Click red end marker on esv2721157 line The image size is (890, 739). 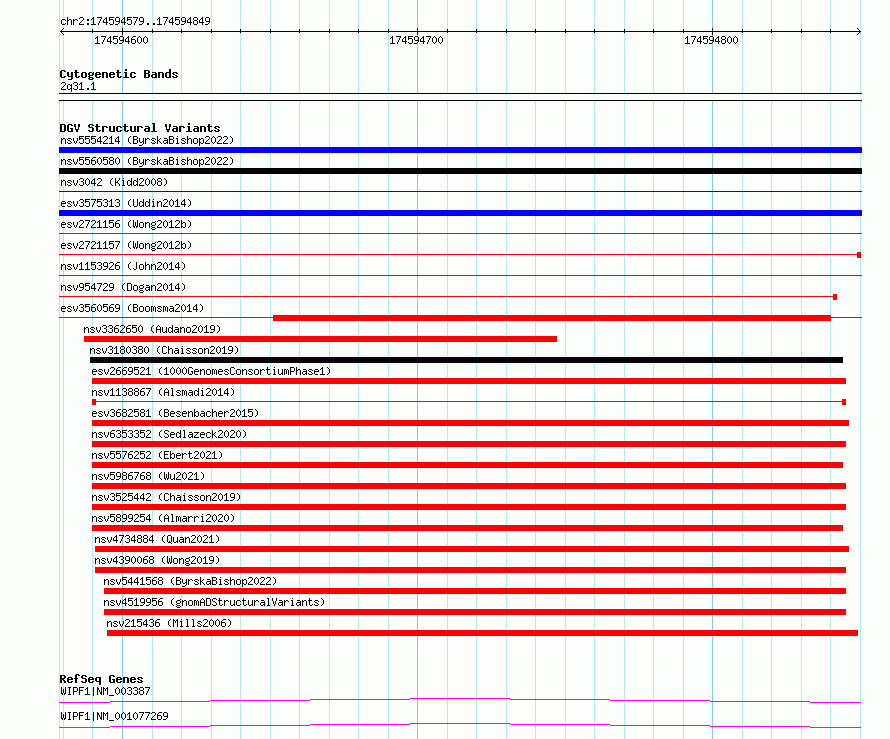(859, 255)
